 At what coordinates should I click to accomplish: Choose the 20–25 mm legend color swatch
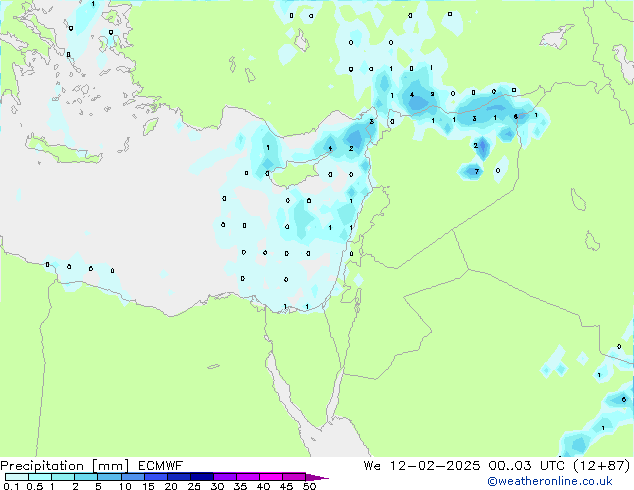179,477
